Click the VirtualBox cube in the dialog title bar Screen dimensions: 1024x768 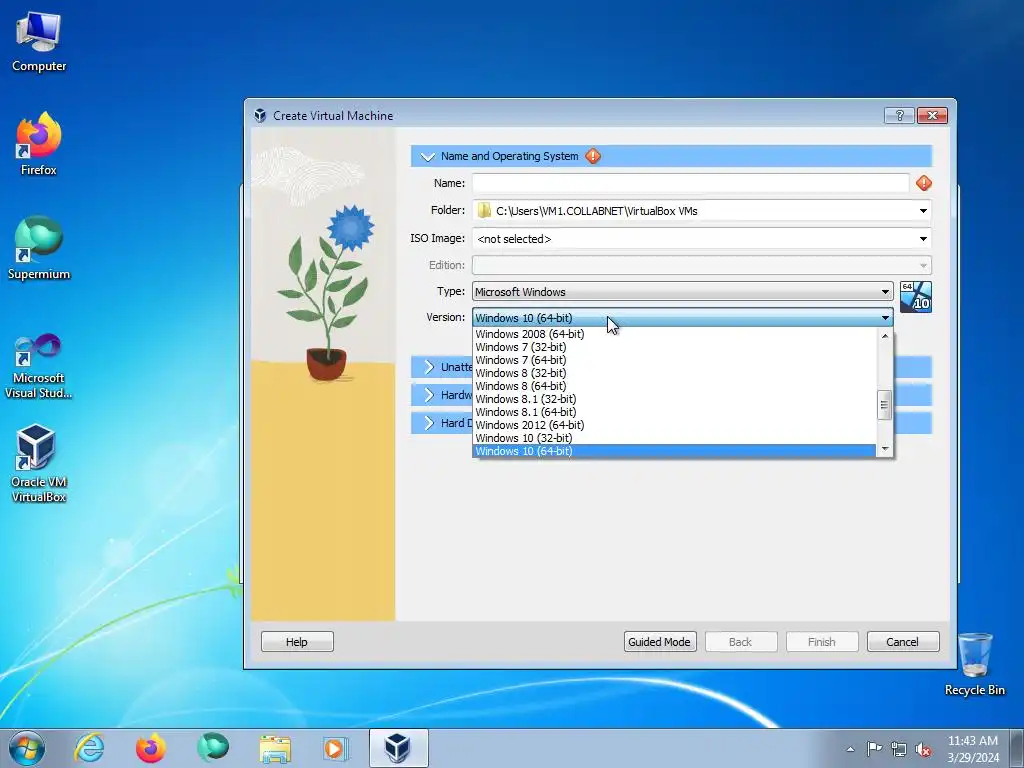click(260, 116)
